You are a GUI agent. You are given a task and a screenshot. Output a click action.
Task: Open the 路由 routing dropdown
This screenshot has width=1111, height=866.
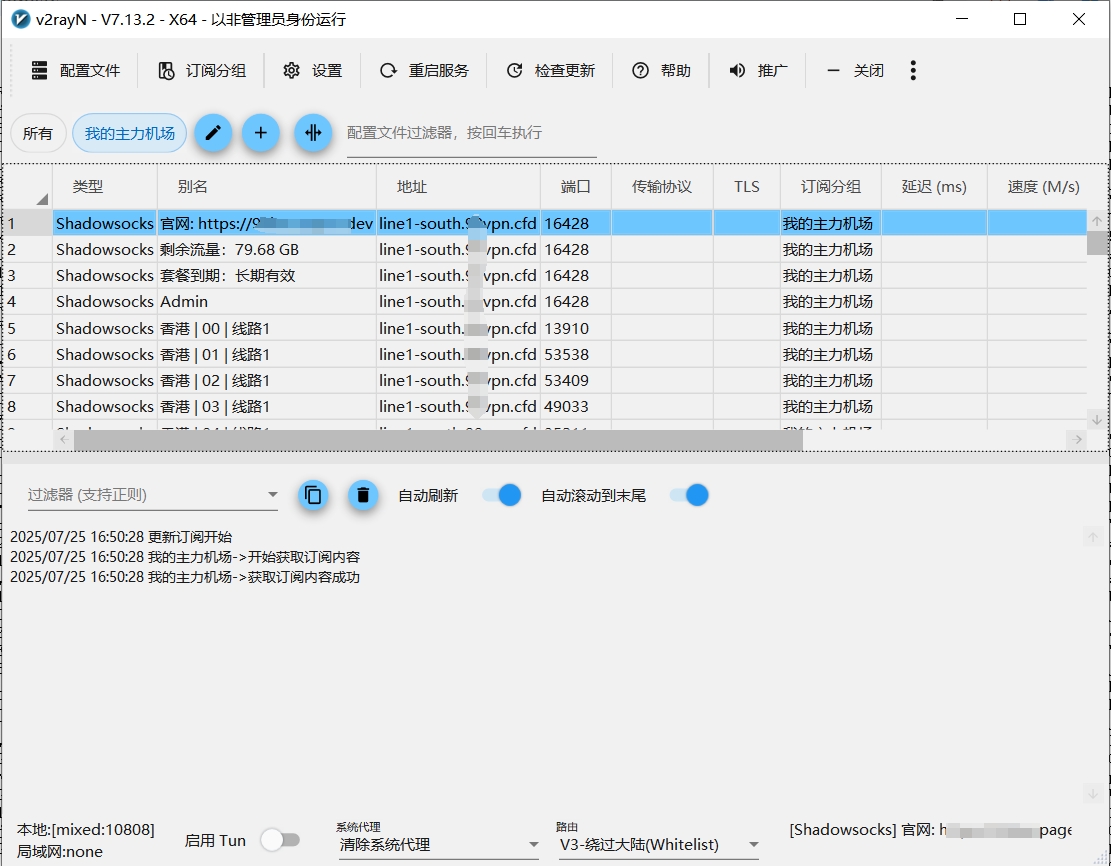click(x=657, y=845)
